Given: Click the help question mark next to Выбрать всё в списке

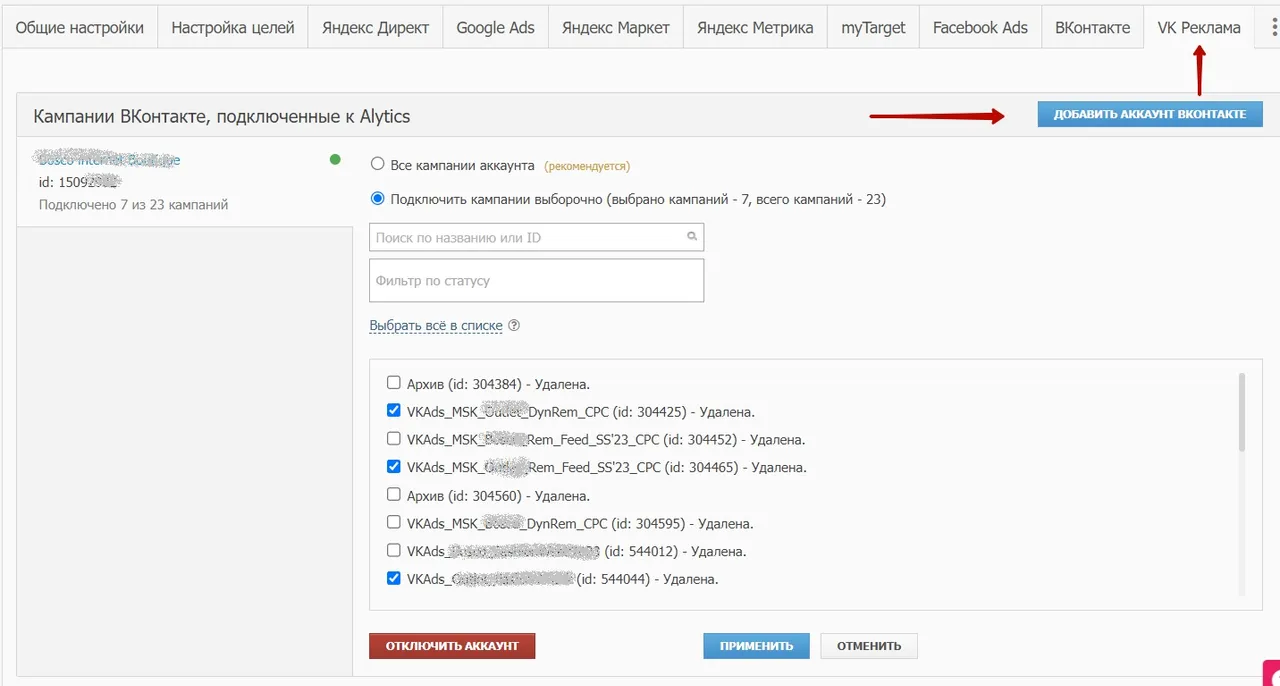Looking at the screenshot, I should coord(514,326).
